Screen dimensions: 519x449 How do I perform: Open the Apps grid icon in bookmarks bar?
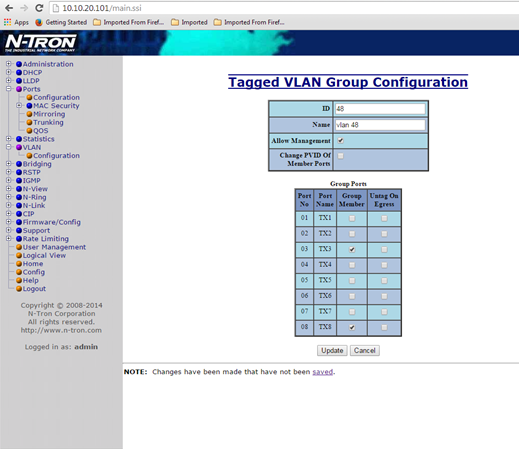pyautogui.click(x=7, y=22)
